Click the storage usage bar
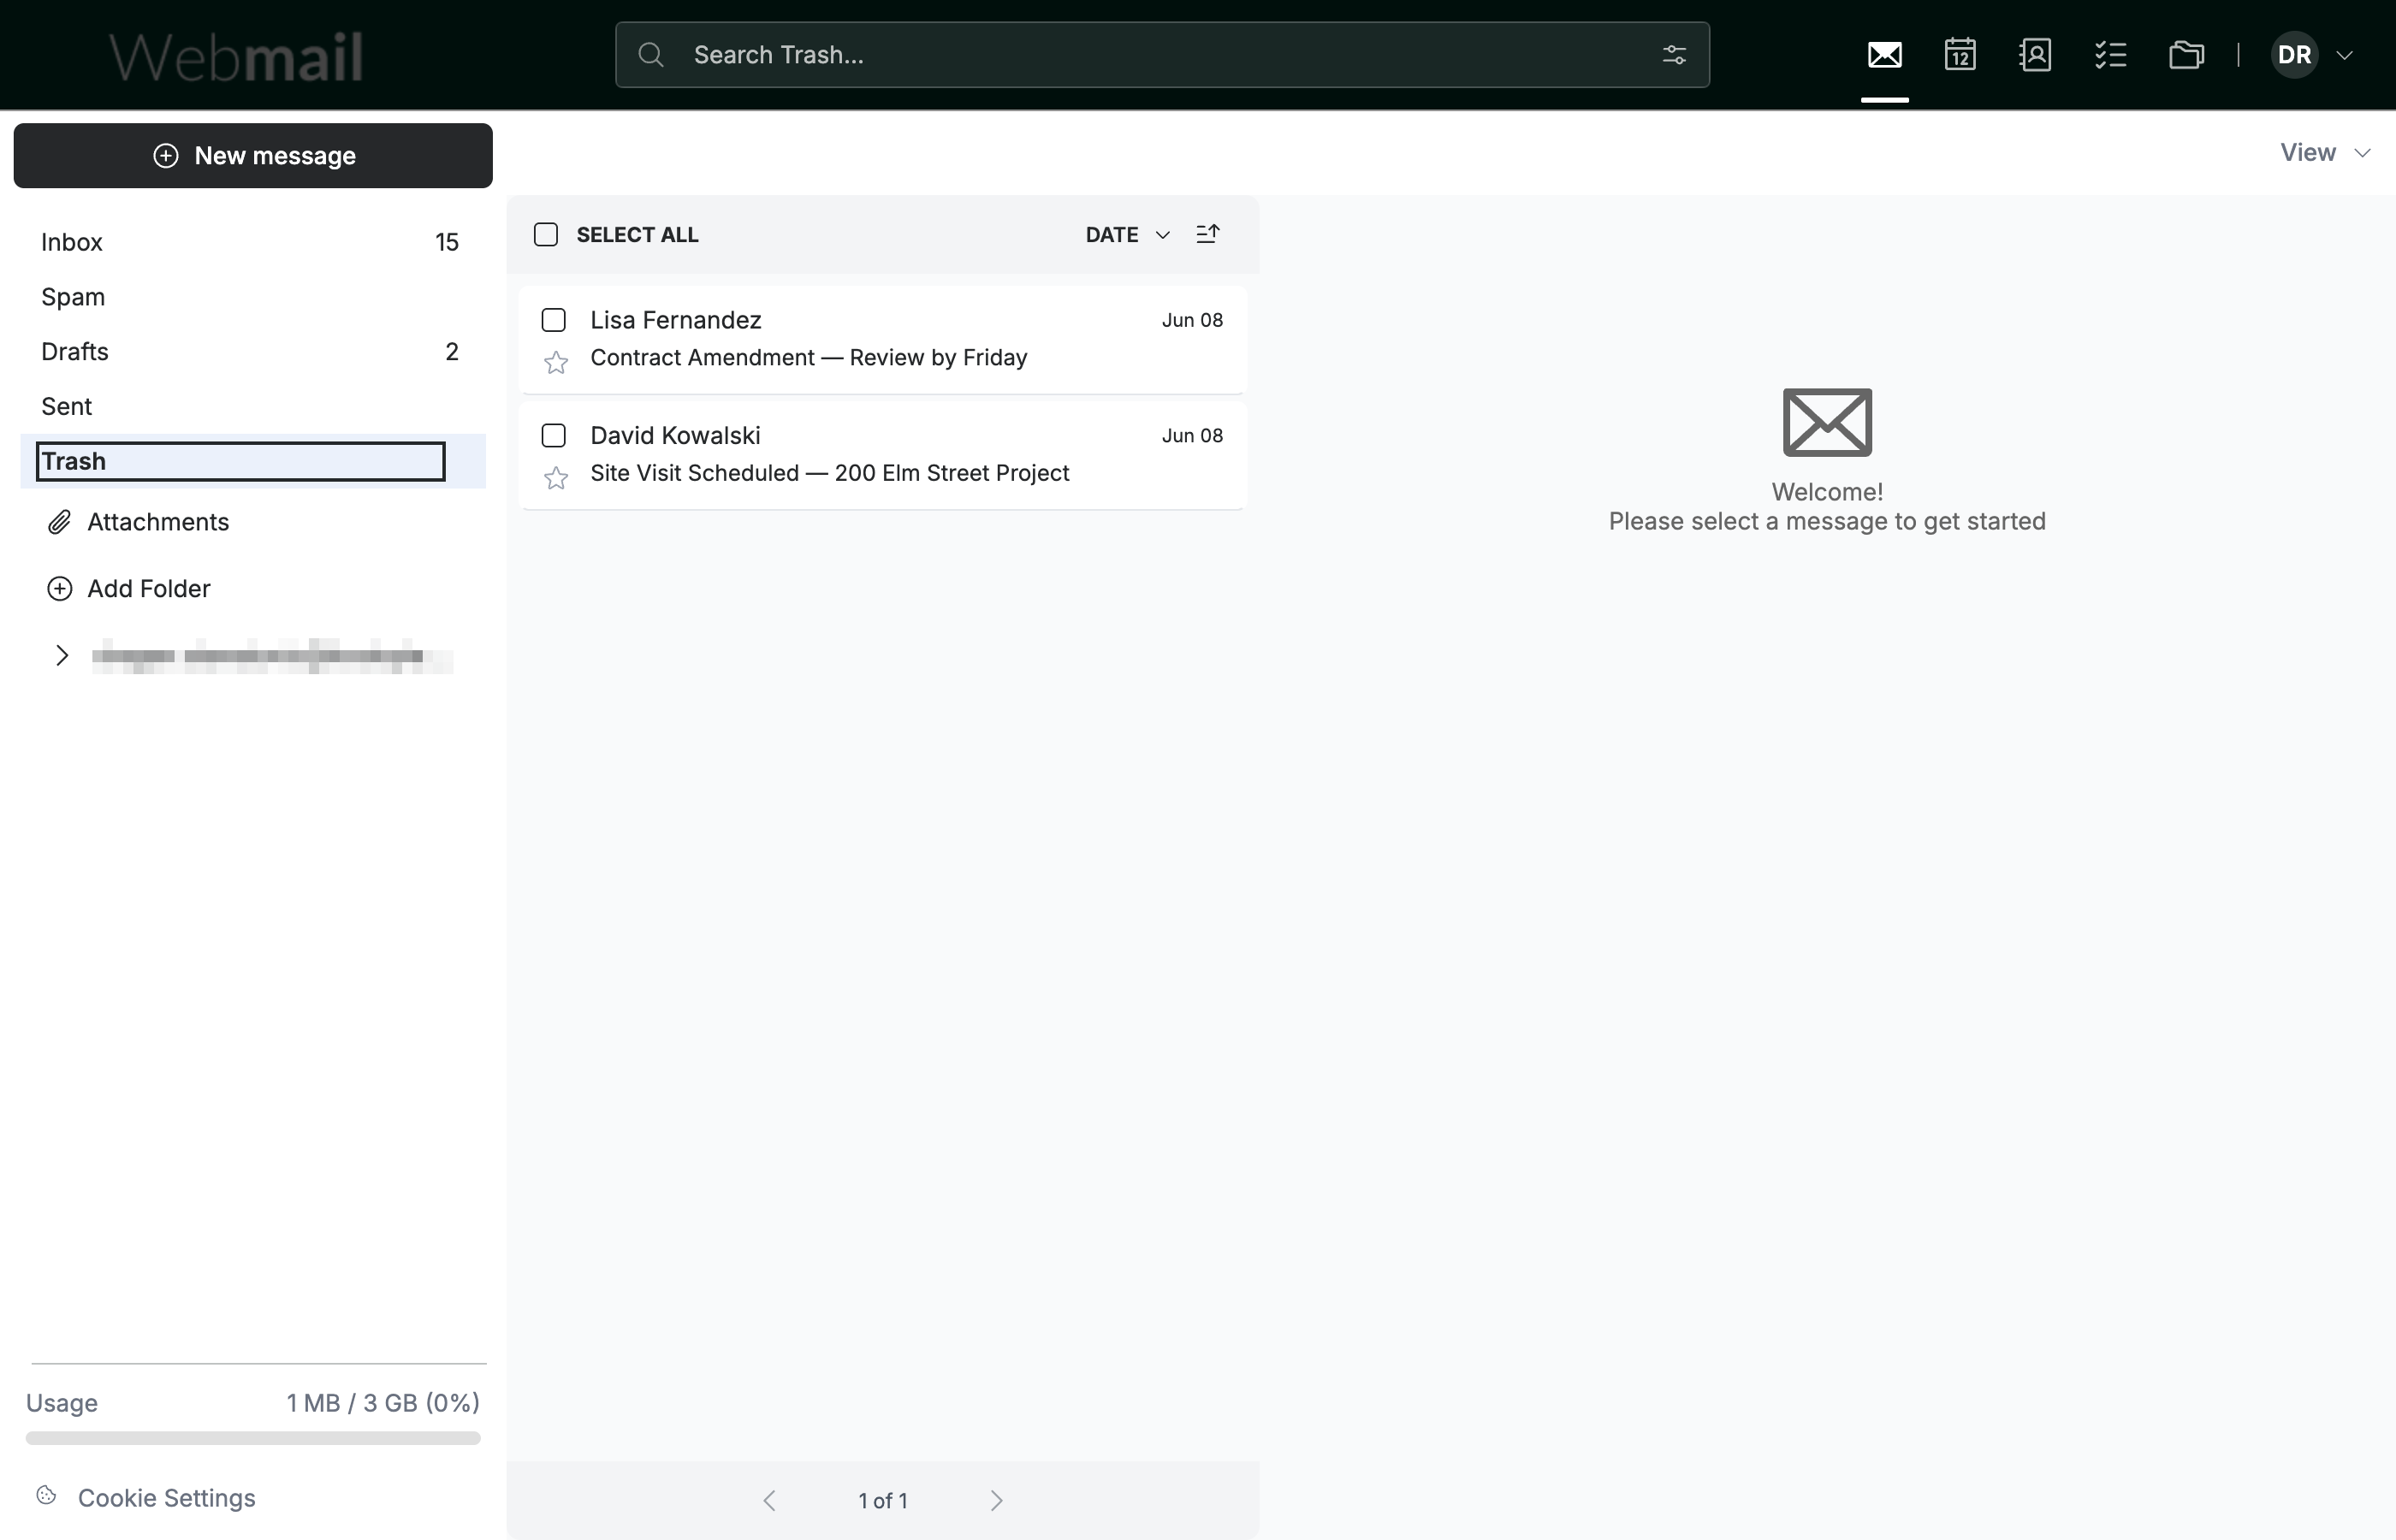Image resolution: width=2396 pixels, height=1540 pixels. tap(253, 1438)
